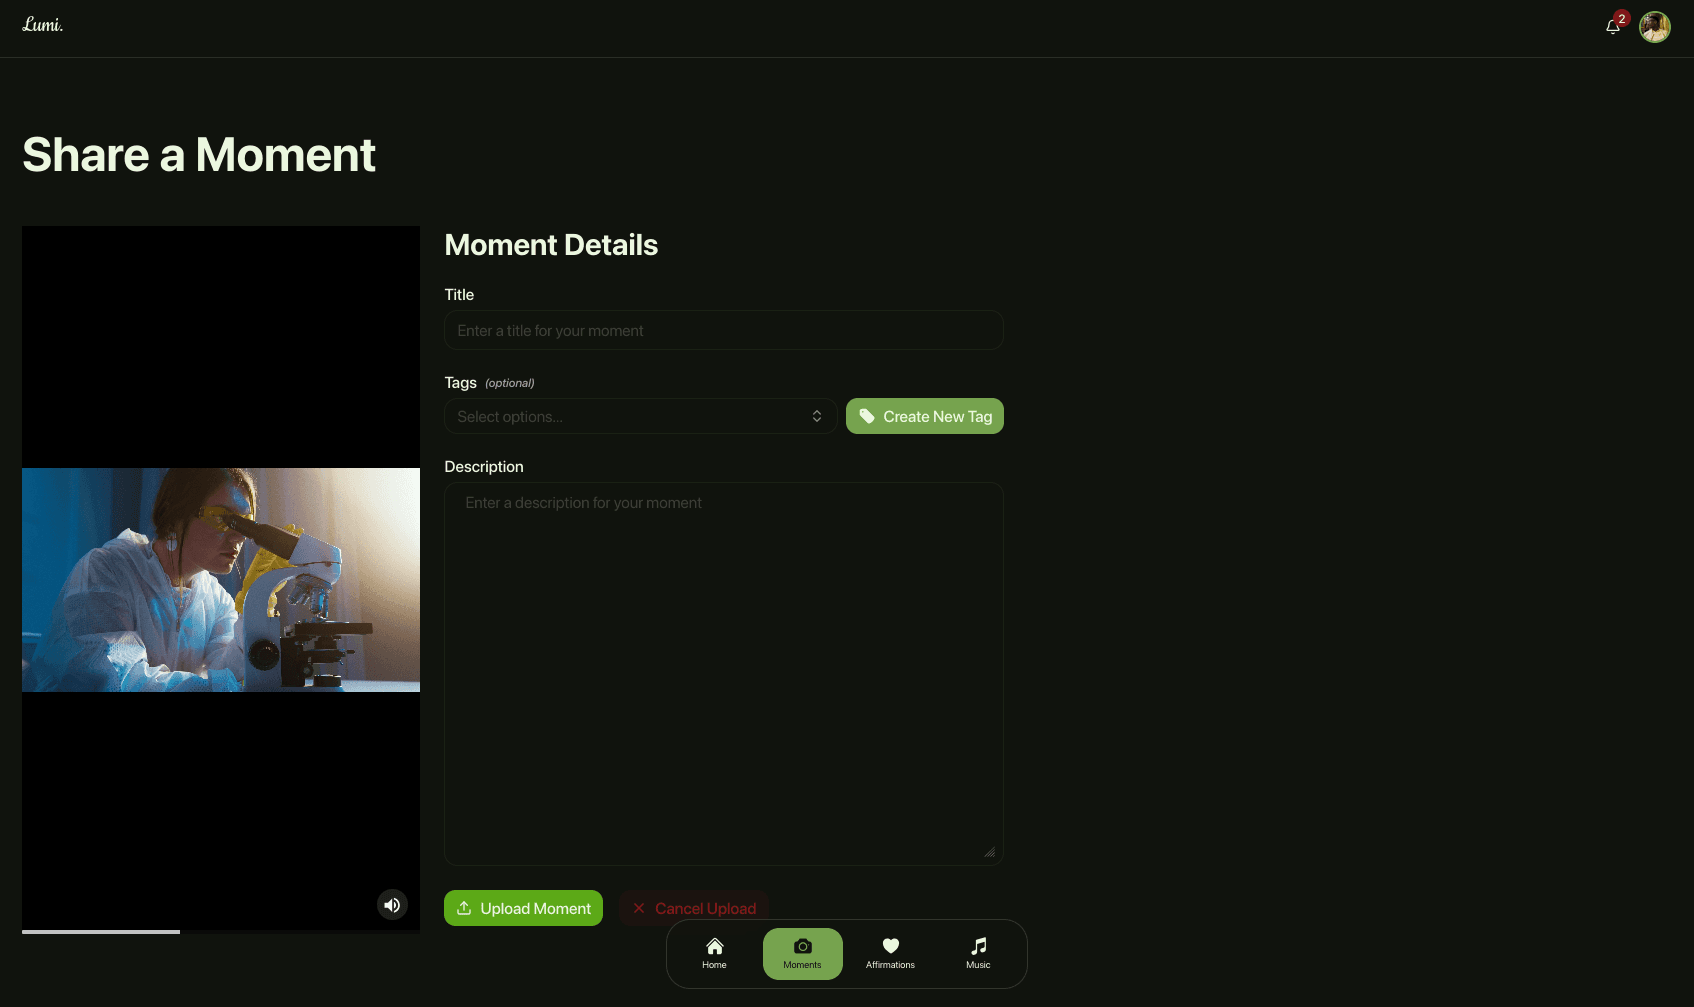Select the Moments camera tab

click(x=803, y=954)
